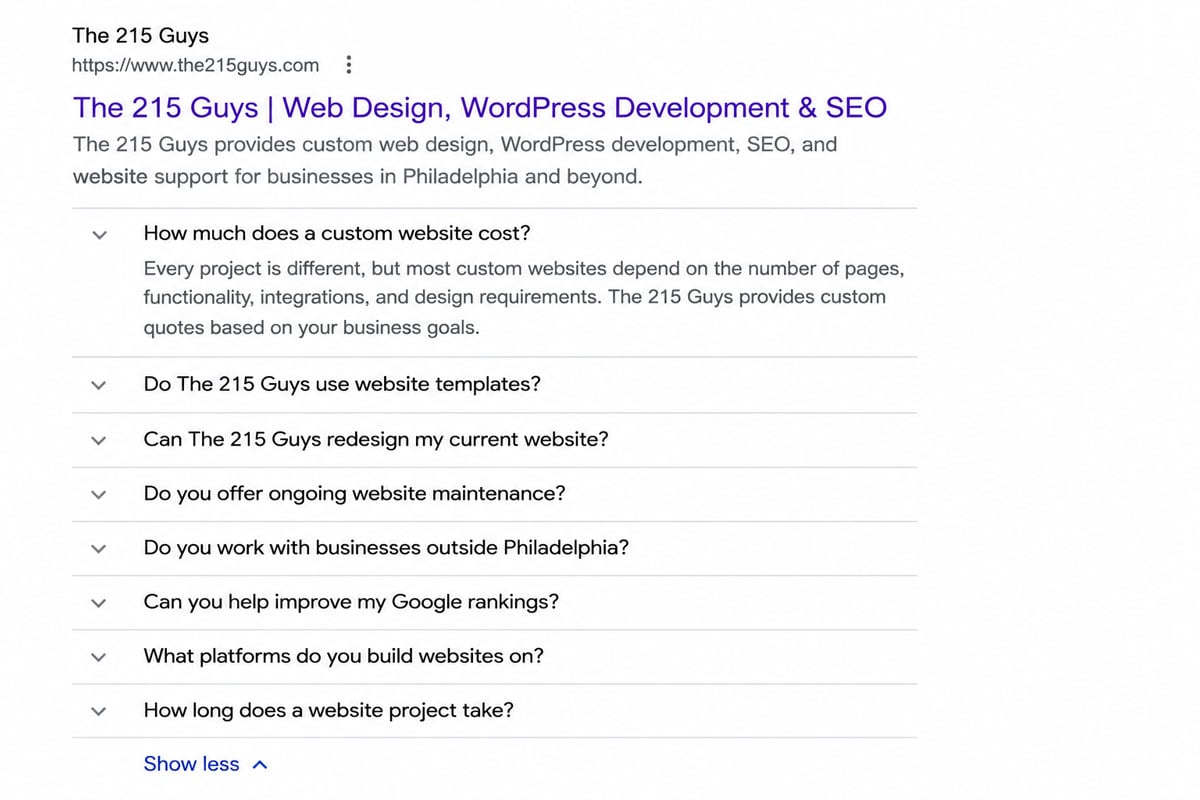Open the three-dot menu beside the URL
The width and height of the screenshot is (1200, 800).
coord(348,66)
